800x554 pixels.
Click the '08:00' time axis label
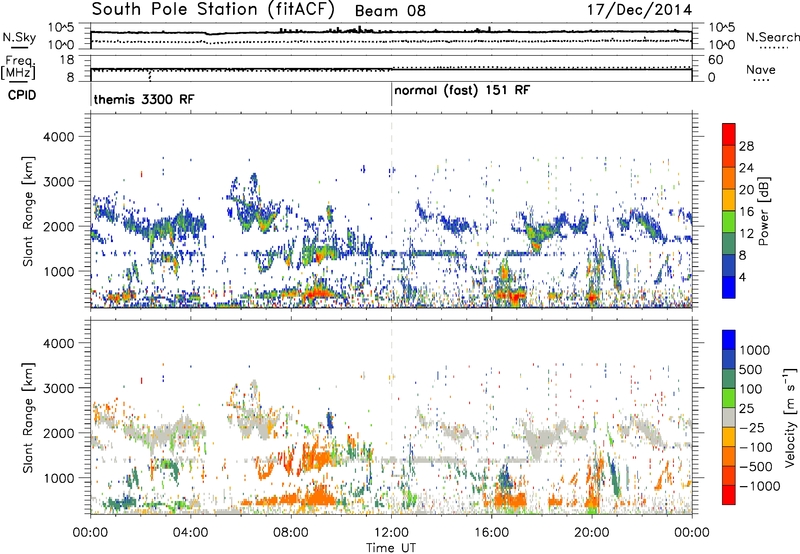(290, 533)
